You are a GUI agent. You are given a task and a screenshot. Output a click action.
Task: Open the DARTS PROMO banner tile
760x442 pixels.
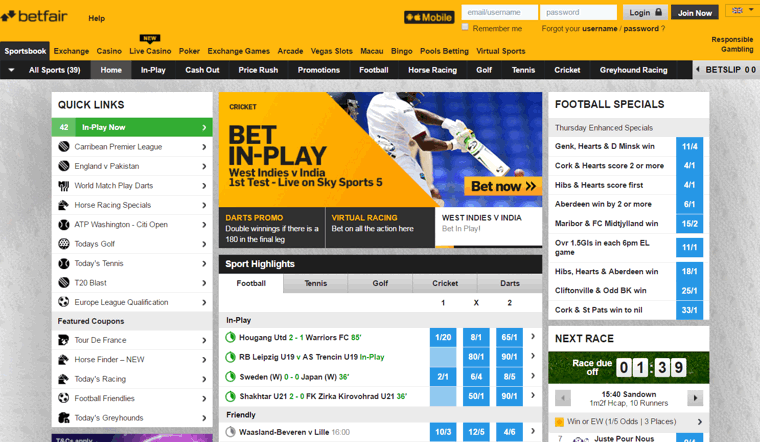click(272, 228)
